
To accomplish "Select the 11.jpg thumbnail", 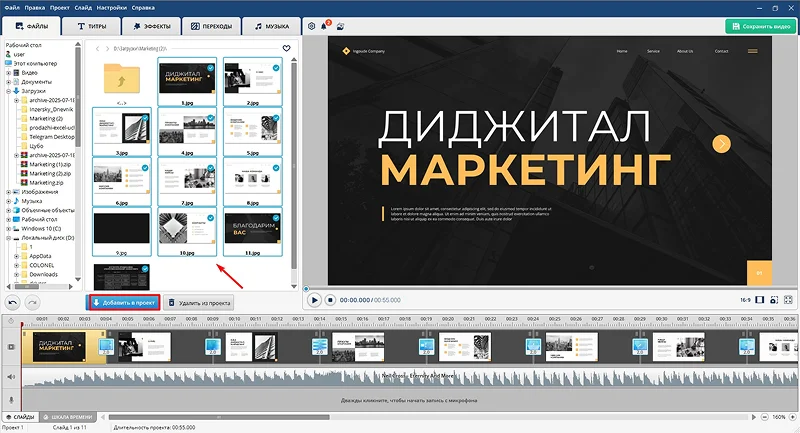I will click(253, 232).
